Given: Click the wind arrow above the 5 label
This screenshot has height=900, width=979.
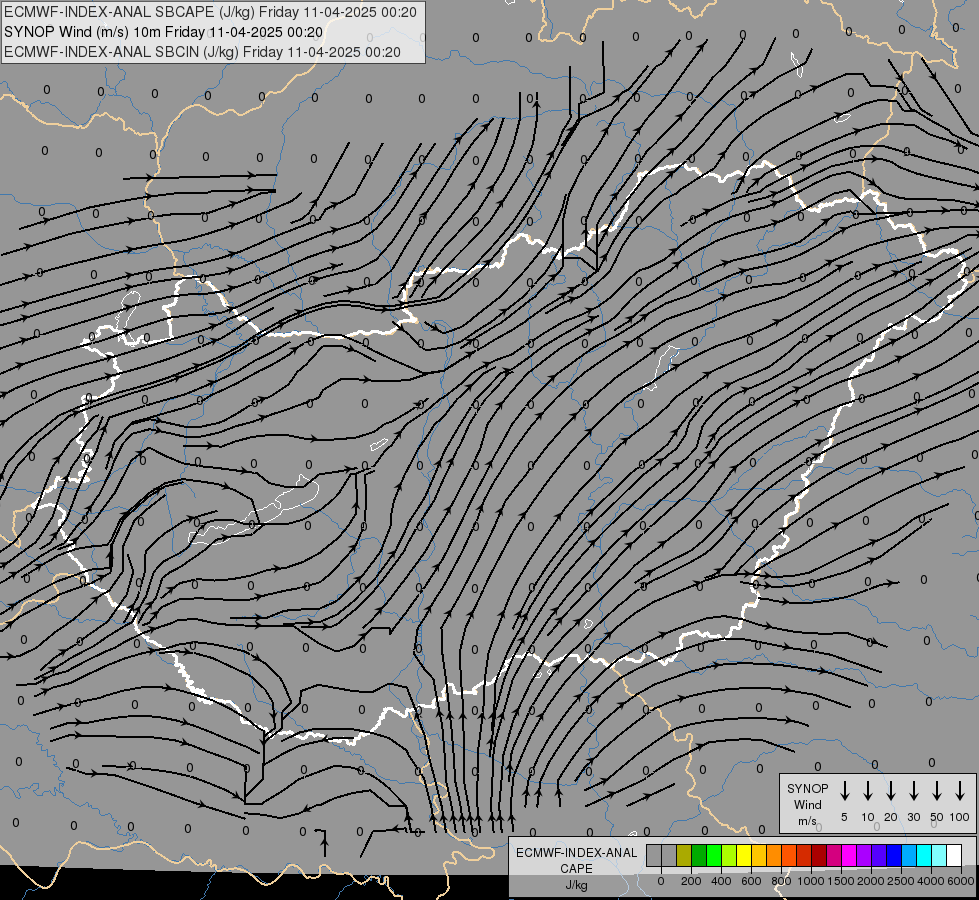Looking at the screenshot, I should click(845, 791).
